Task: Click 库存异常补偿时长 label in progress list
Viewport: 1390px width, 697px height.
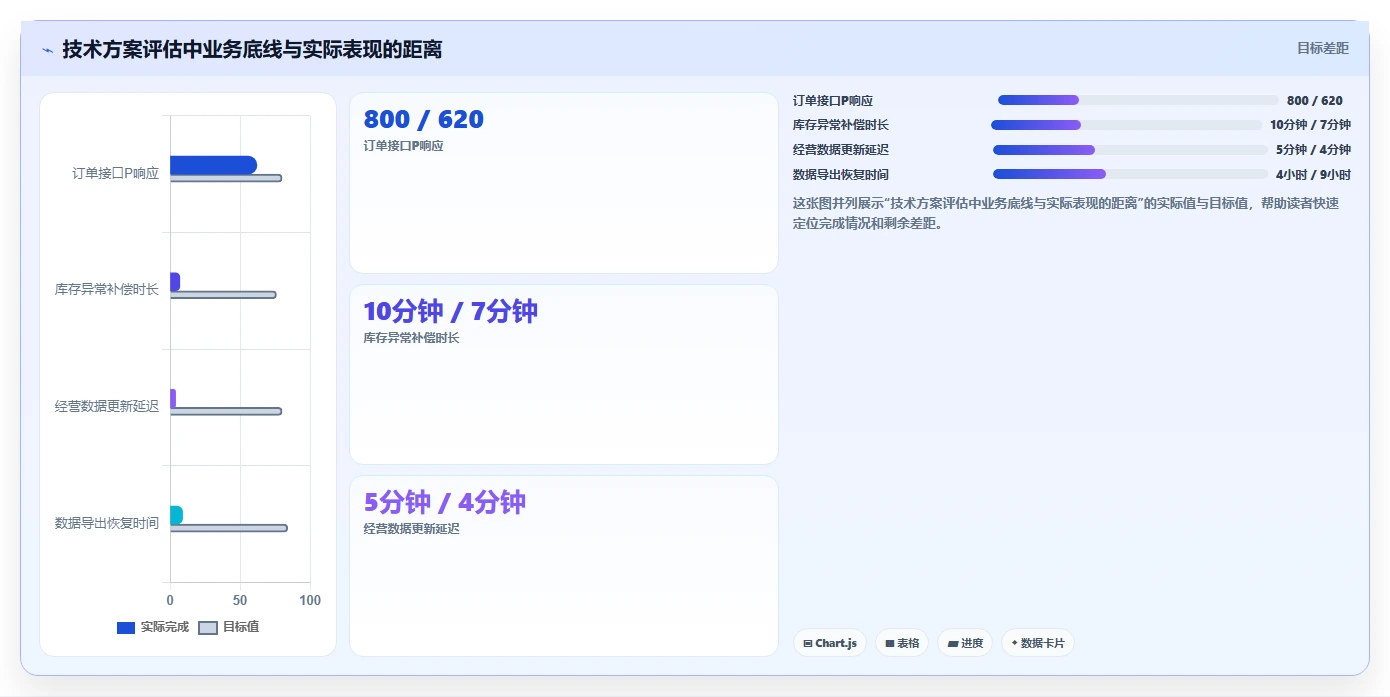Action: click(841, 125)
